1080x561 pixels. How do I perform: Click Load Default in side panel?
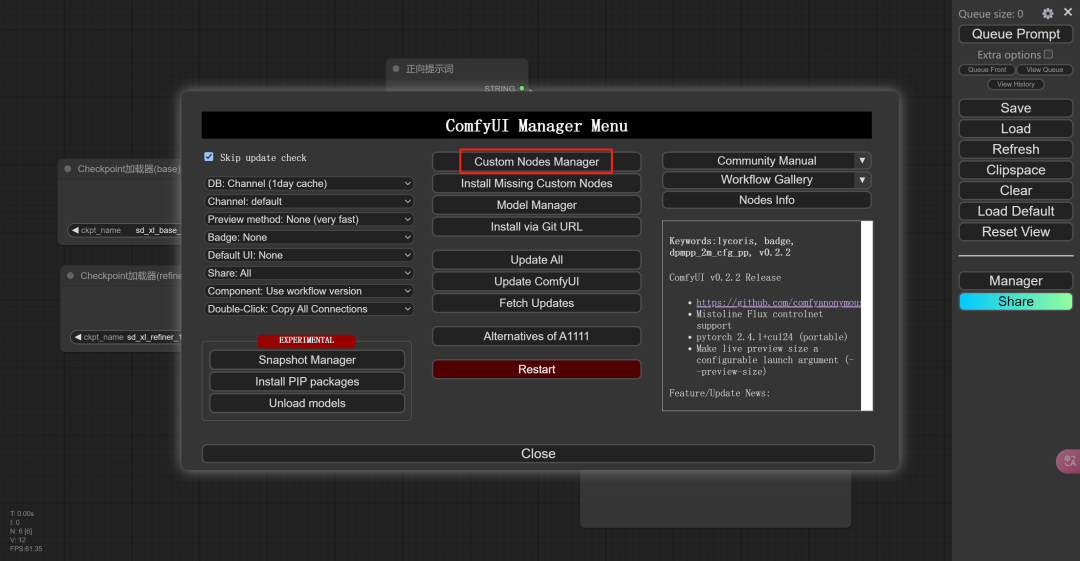tap(1015, 212)
